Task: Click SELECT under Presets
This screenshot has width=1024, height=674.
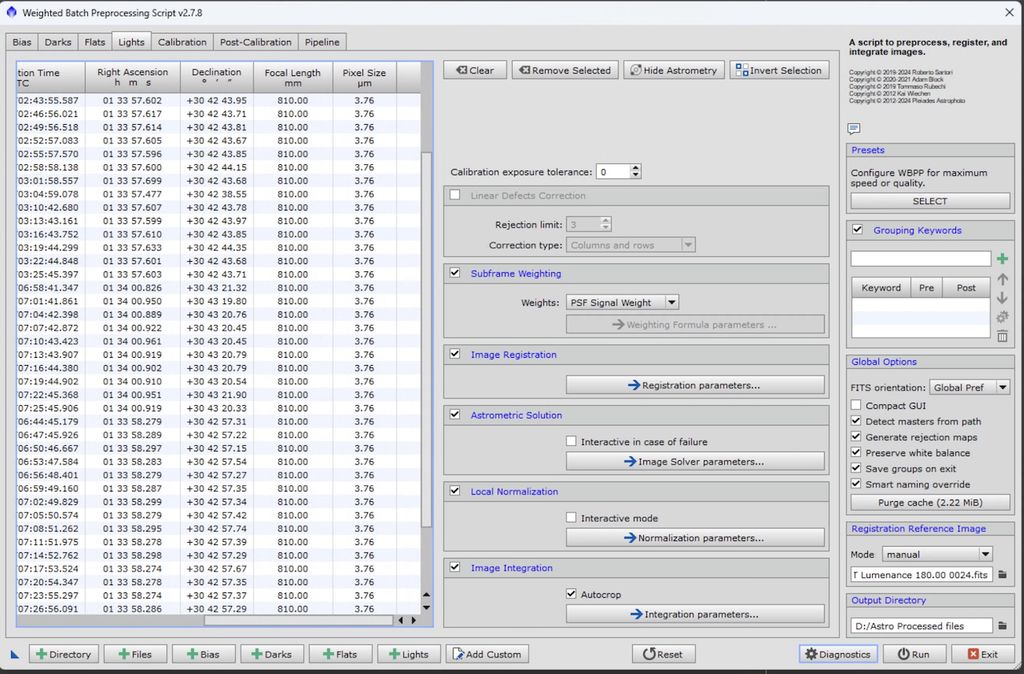Action: [930, 201]
